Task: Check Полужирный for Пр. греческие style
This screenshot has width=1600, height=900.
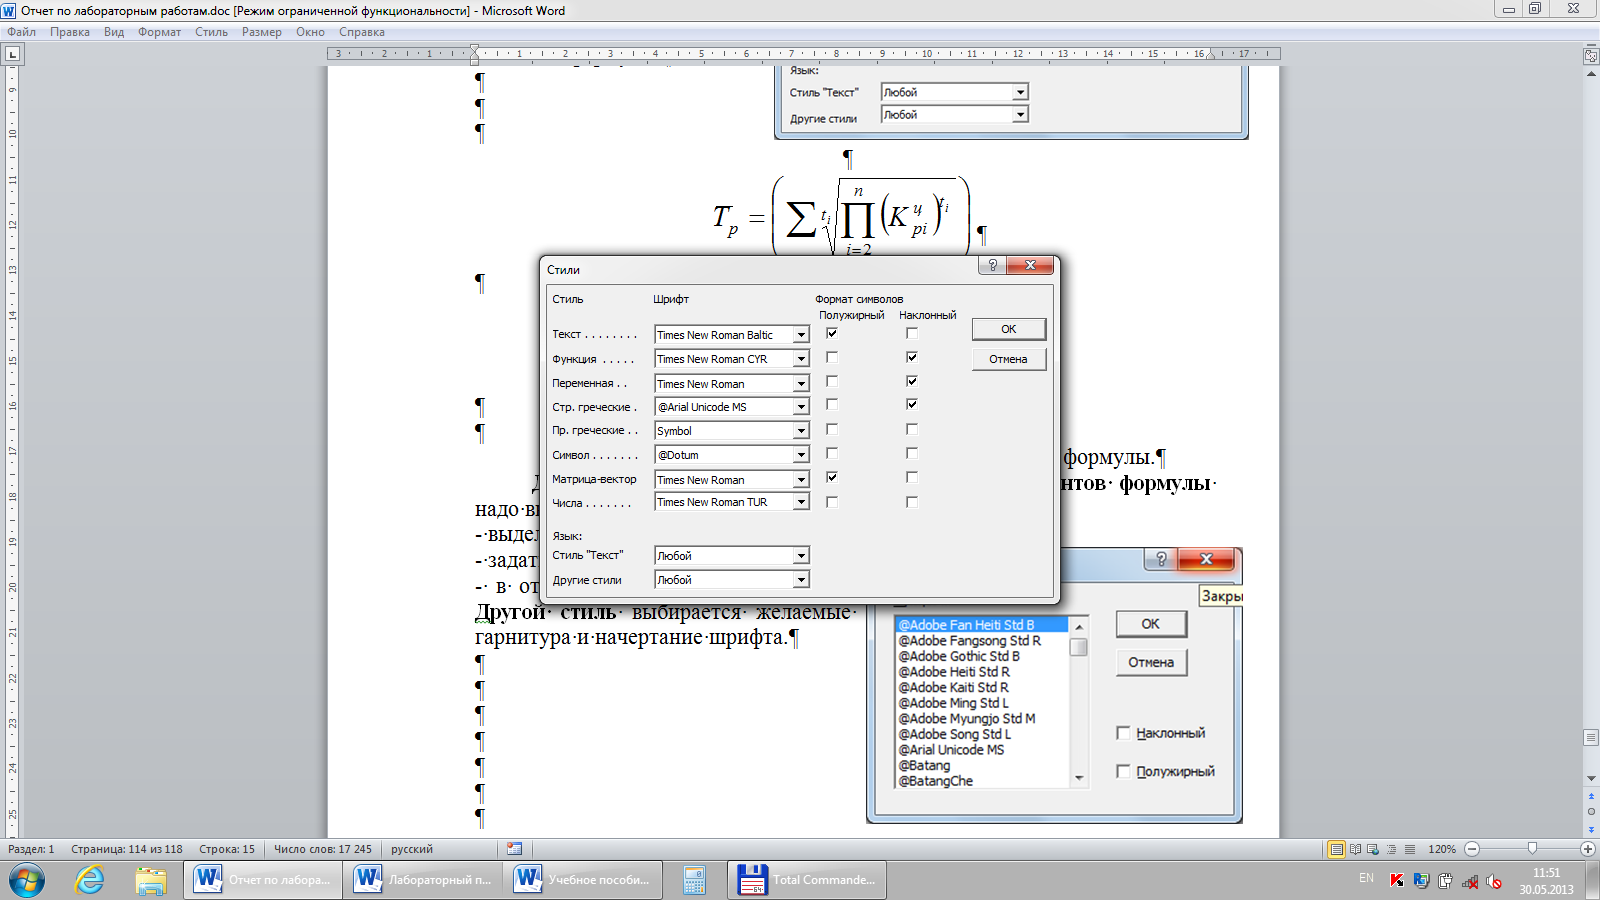Action: tap(832, 429)
